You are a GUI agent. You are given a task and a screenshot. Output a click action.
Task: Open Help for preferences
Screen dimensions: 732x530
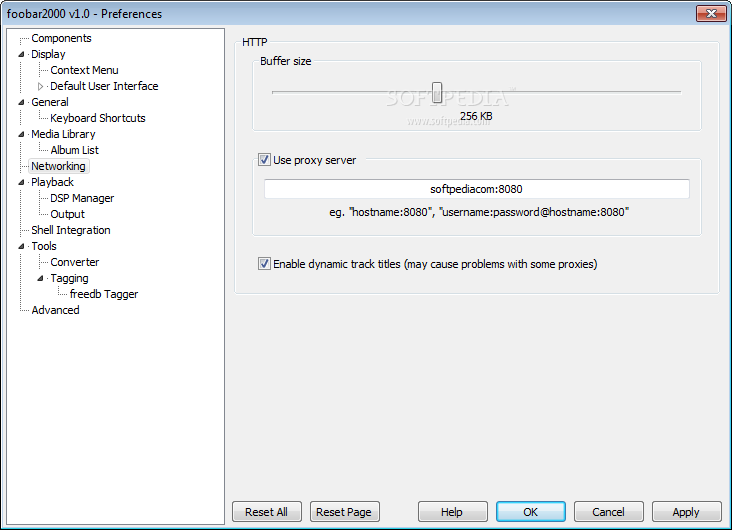click(x=453, y=512)
